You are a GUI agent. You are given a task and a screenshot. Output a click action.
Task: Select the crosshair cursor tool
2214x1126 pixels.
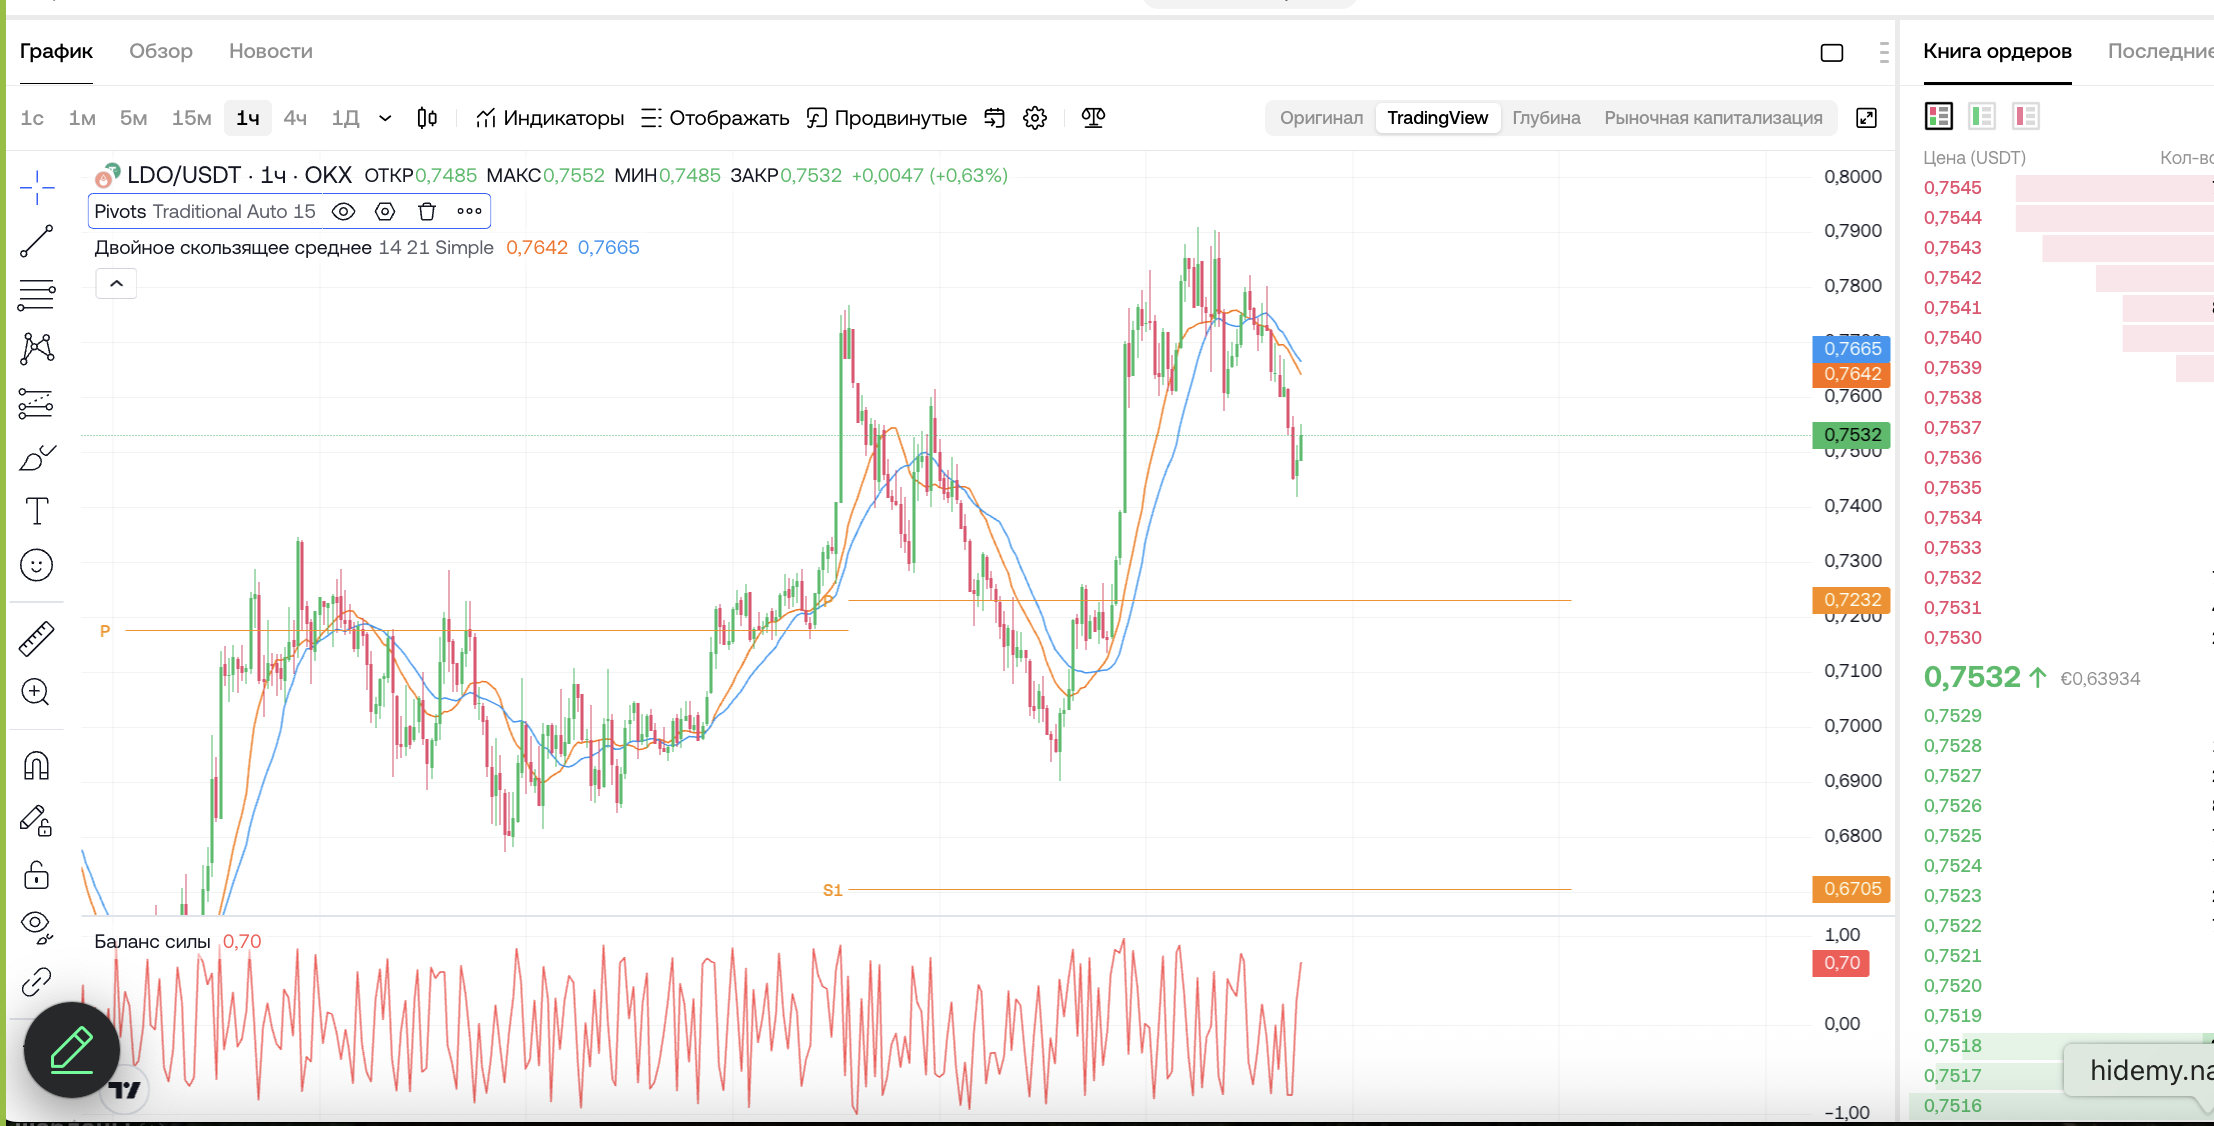coord(37,186)
